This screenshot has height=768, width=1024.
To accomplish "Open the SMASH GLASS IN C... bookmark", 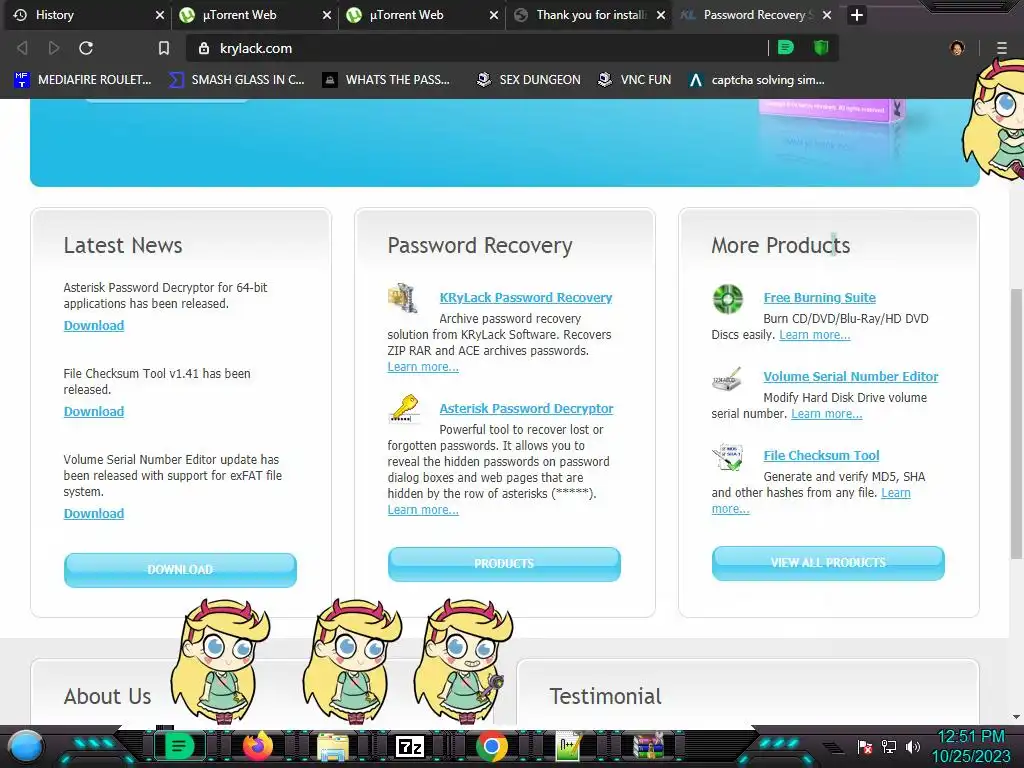I will (x=236, y=80).
